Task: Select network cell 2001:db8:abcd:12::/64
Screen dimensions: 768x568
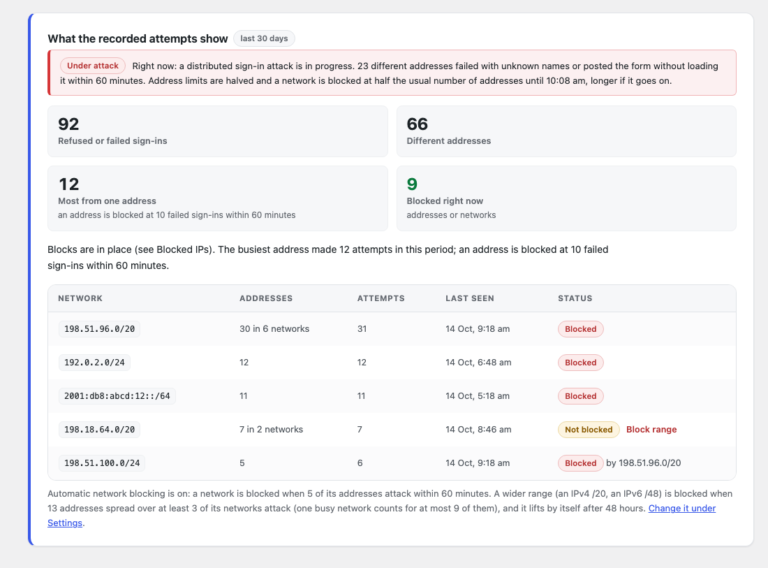Action: (117, 396)
